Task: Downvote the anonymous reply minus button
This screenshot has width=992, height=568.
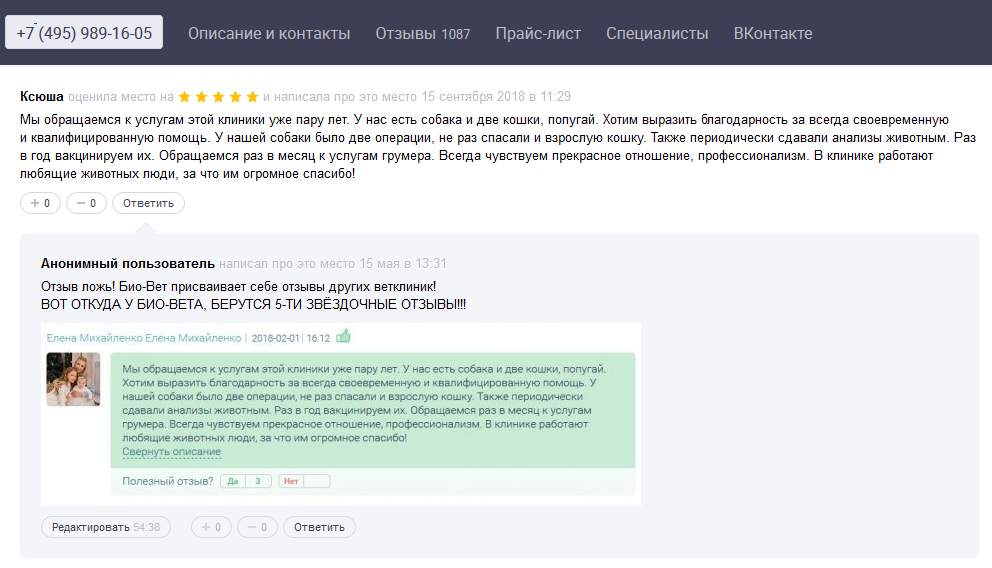Action: click(x=257, y=527)
